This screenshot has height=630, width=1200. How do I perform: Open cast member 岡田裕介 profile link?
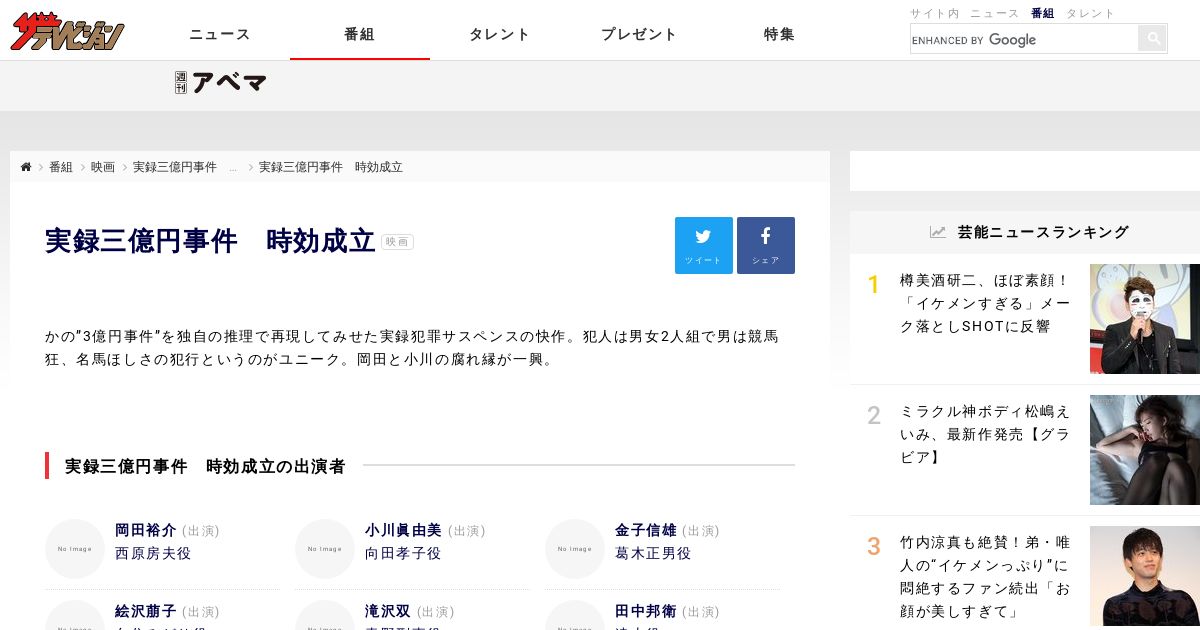tap(146, 530)
